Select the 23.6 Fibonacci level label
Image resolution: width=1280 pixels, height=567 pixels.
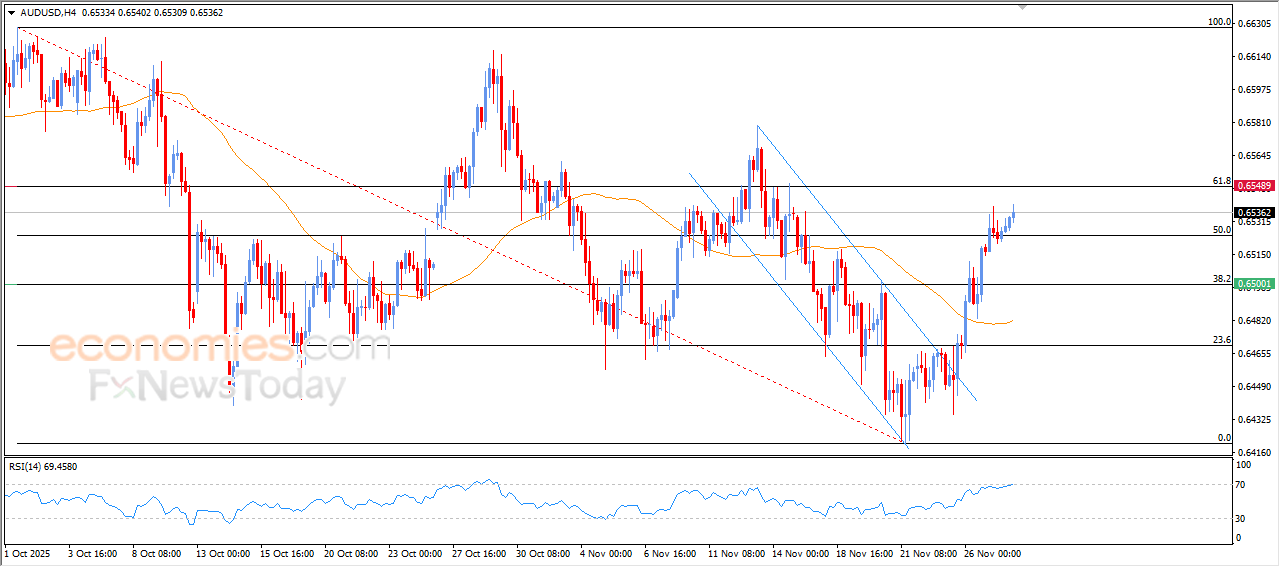coord(1220,340)
